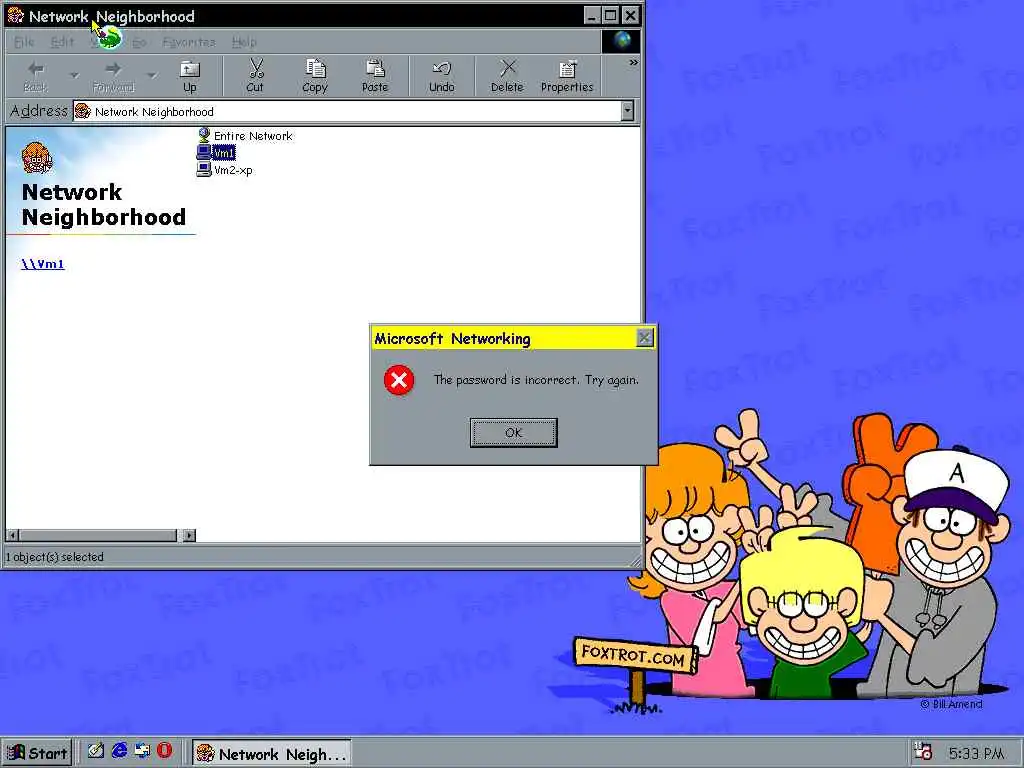Minimize the Network Neighborhood window
This screenshot has width=1024, height=768.
pos(592,16)
